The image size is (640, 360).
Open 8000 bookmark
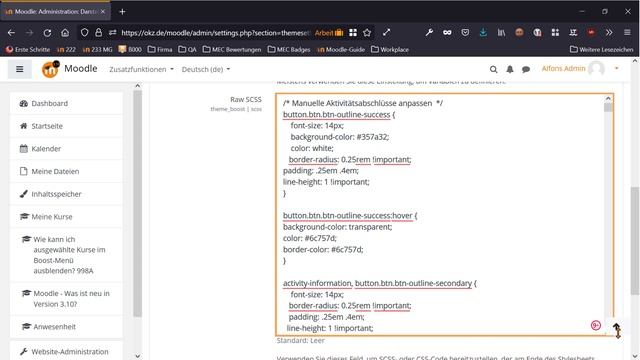tap(129, 49)
